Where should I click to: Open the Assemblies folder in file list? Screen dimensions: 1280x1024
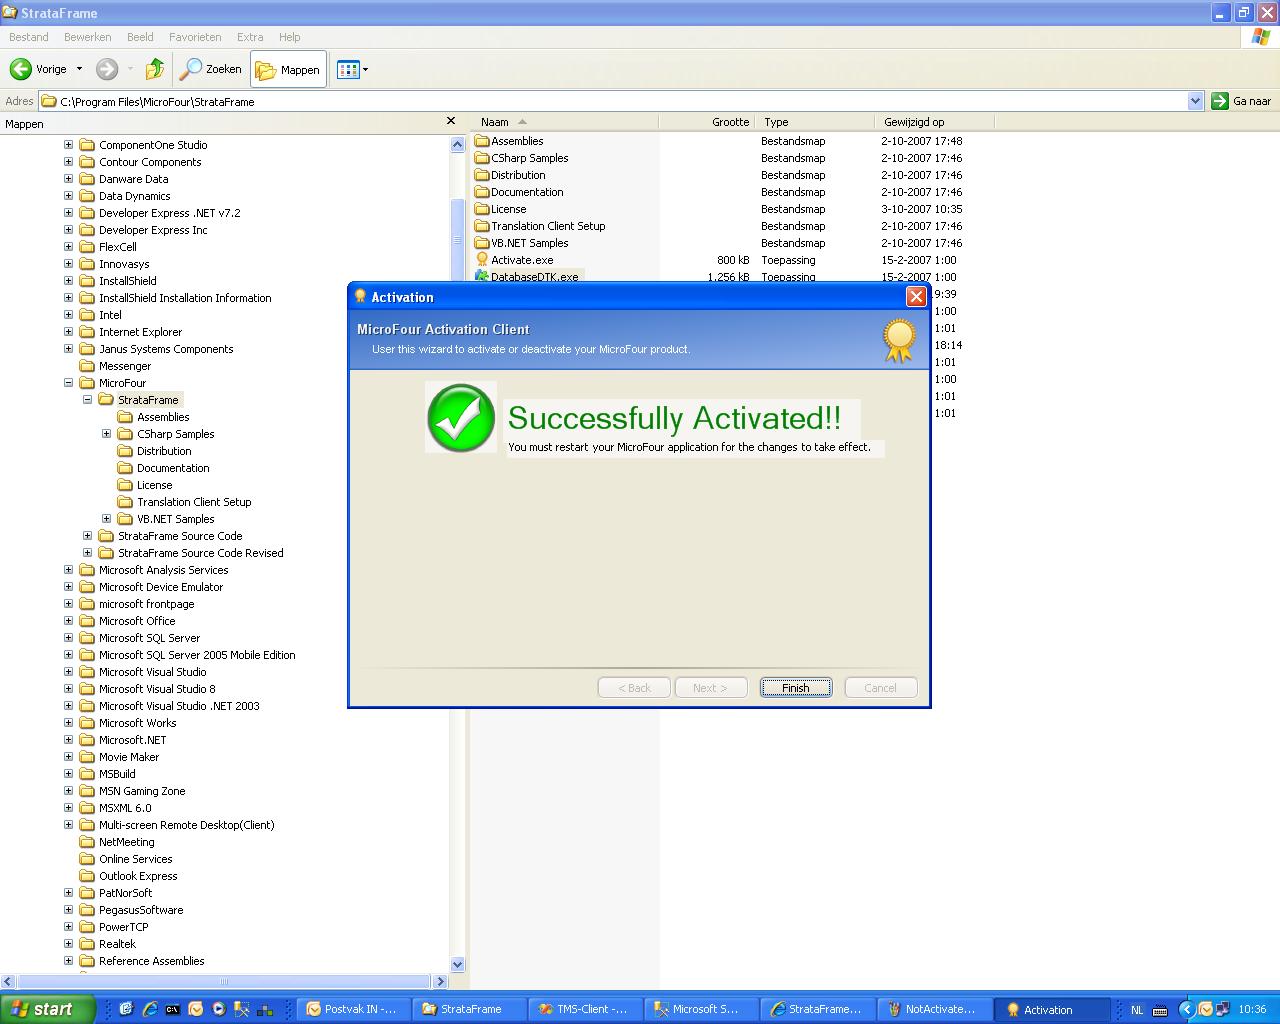(517, 141)
